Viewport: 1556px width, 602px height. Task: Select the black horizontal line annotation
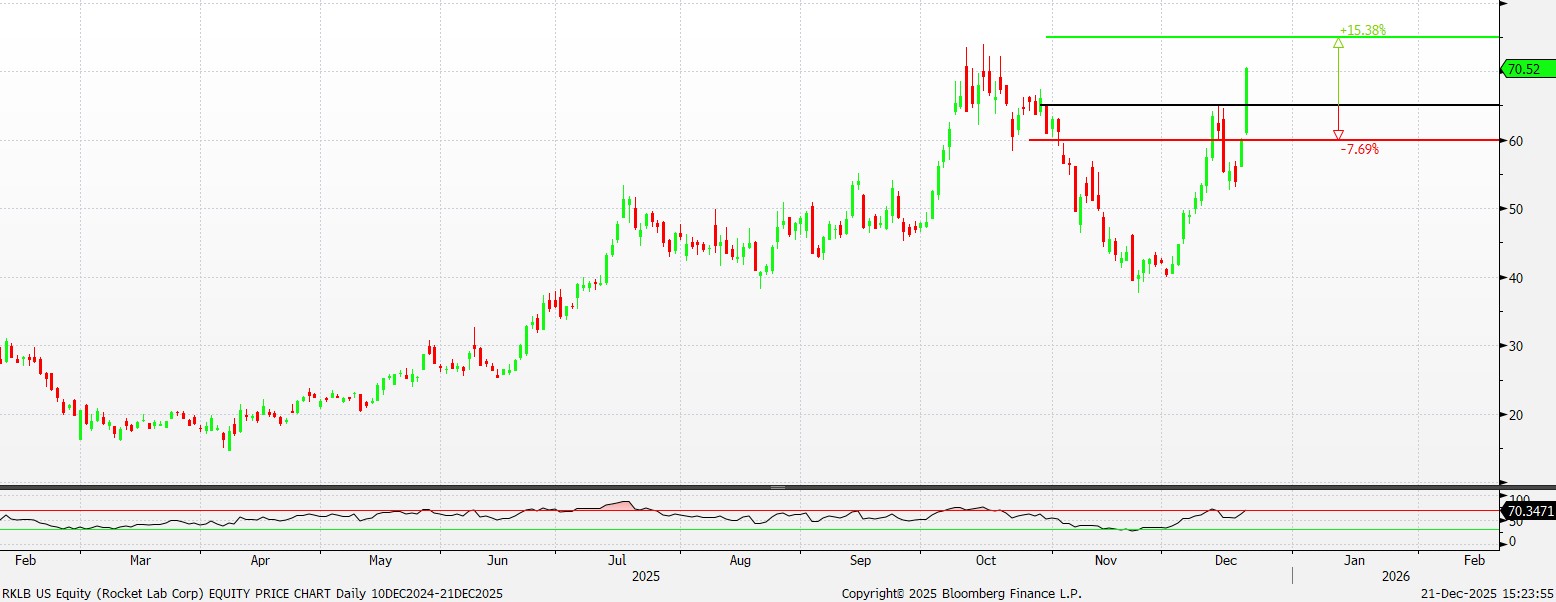(x=1270, y=105)
